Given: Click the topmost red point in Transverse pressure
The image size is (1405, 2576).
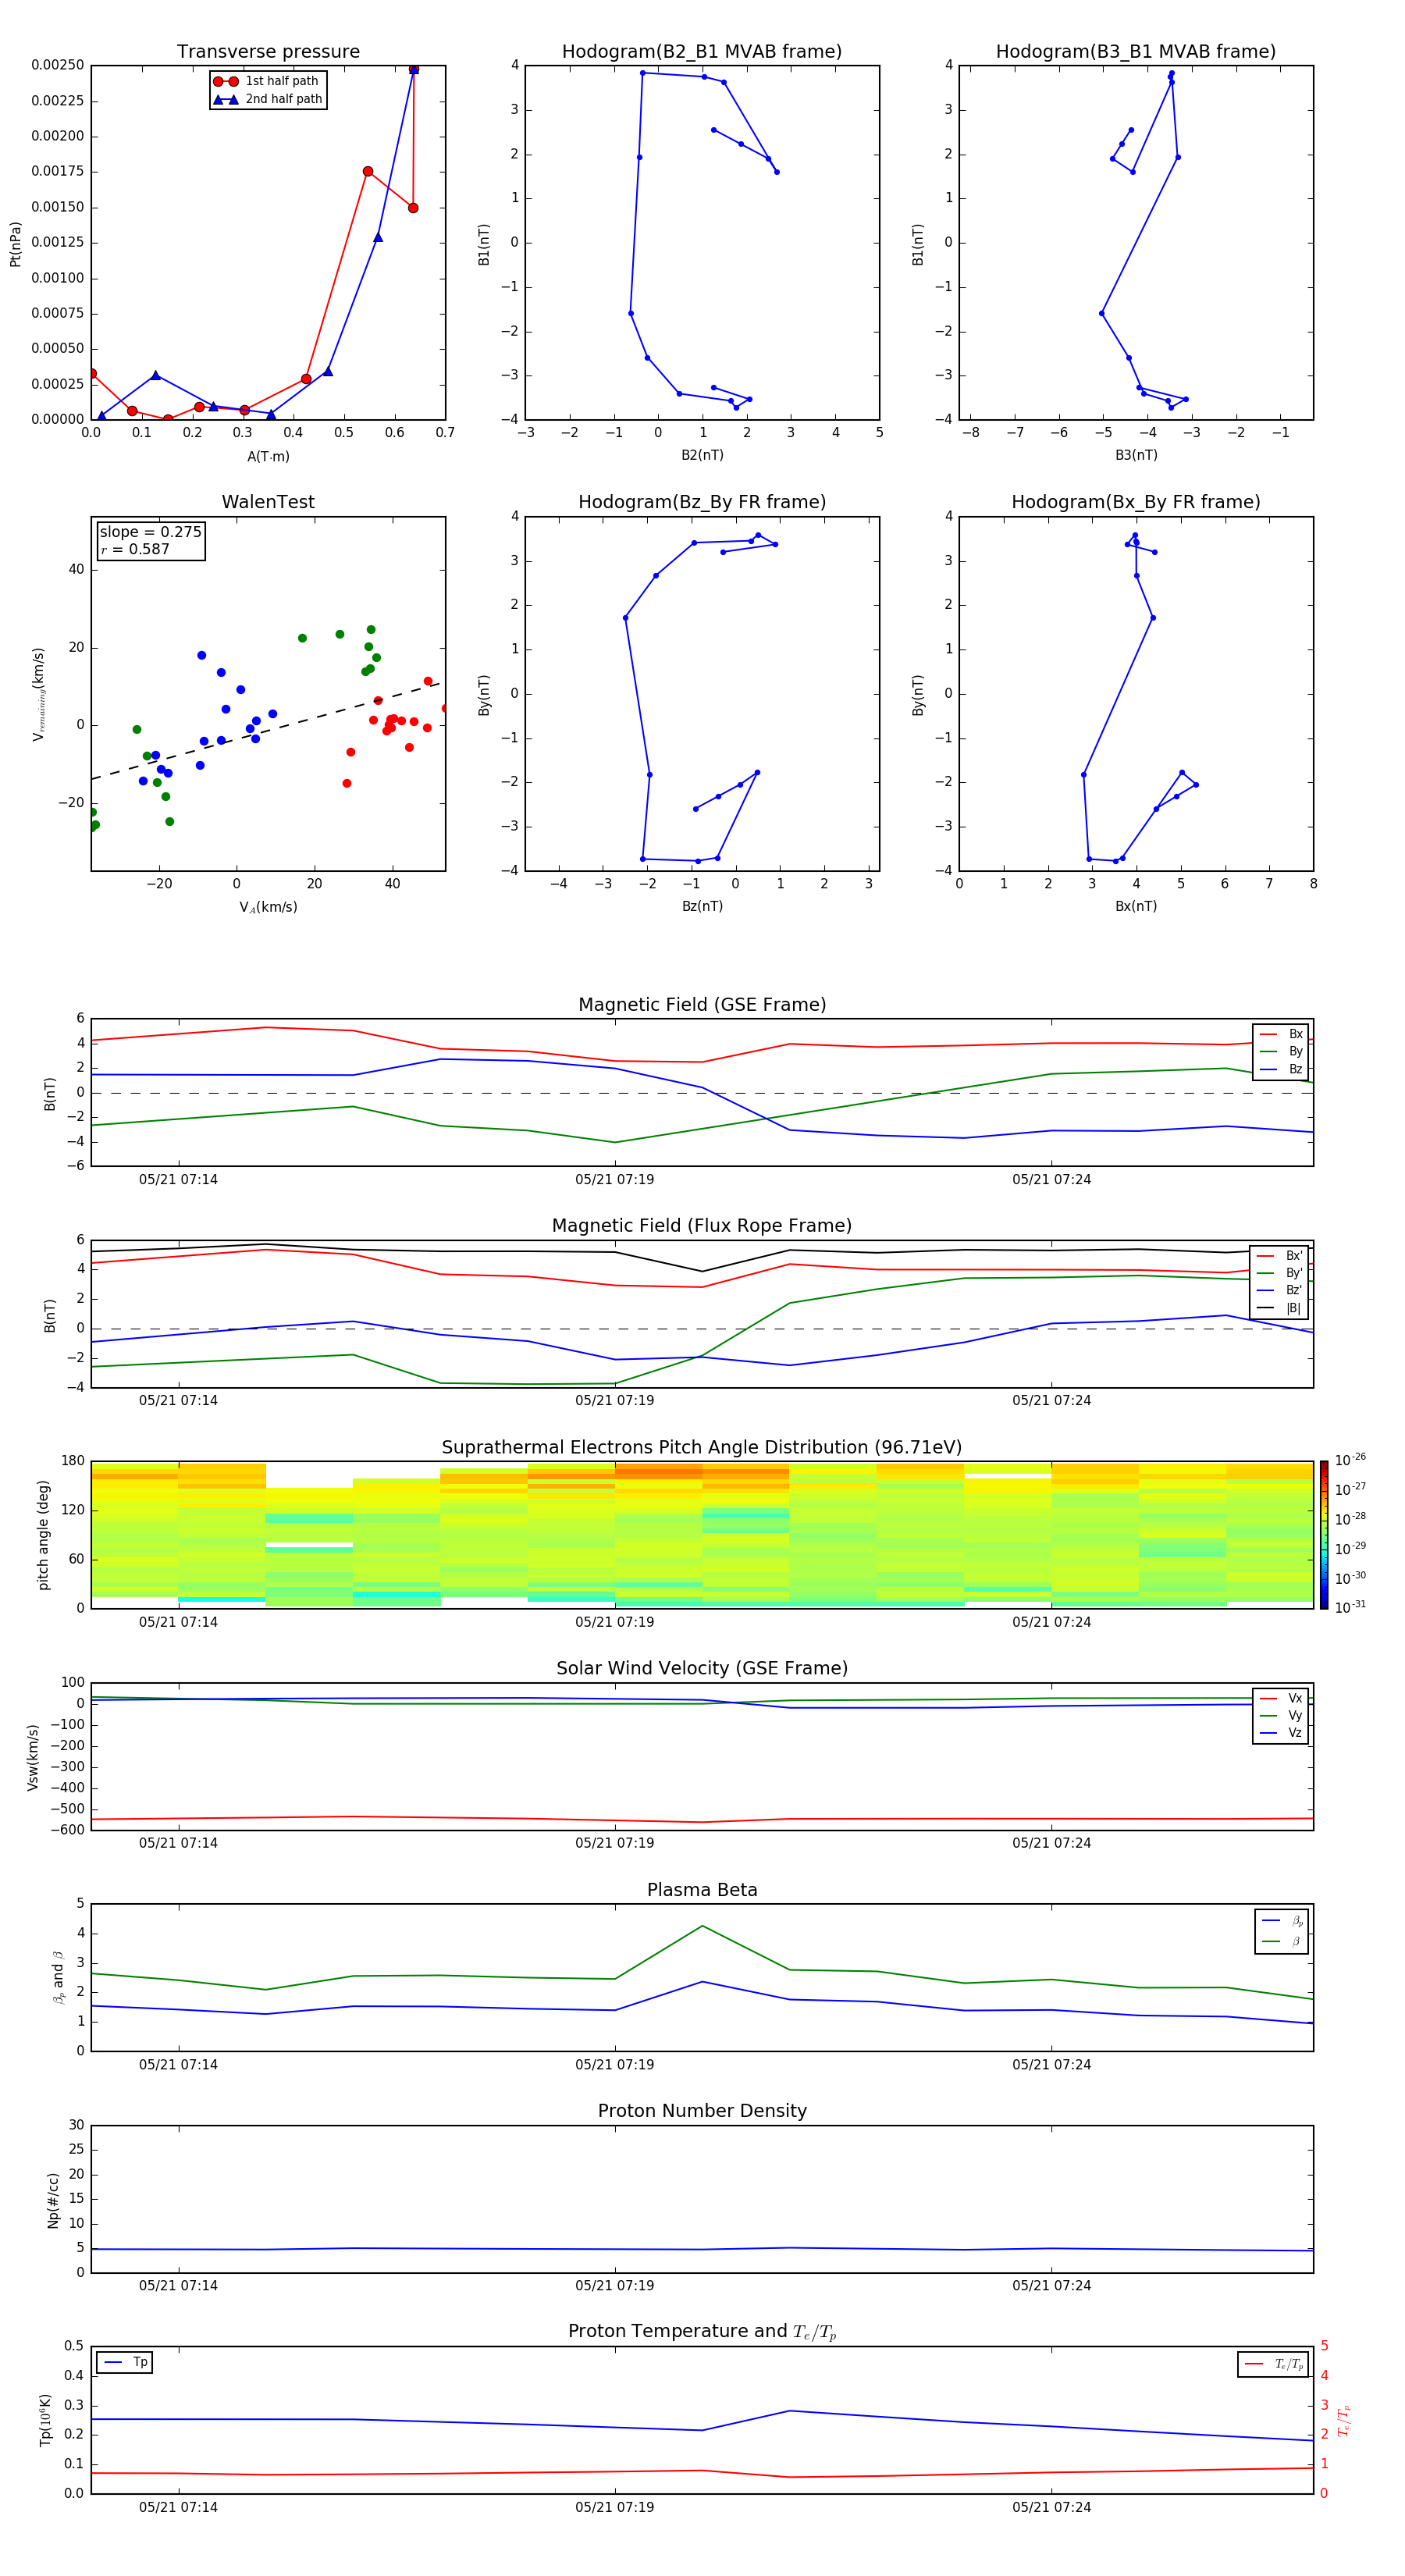Looking at the screenshot, I should (x=413, y=69).
